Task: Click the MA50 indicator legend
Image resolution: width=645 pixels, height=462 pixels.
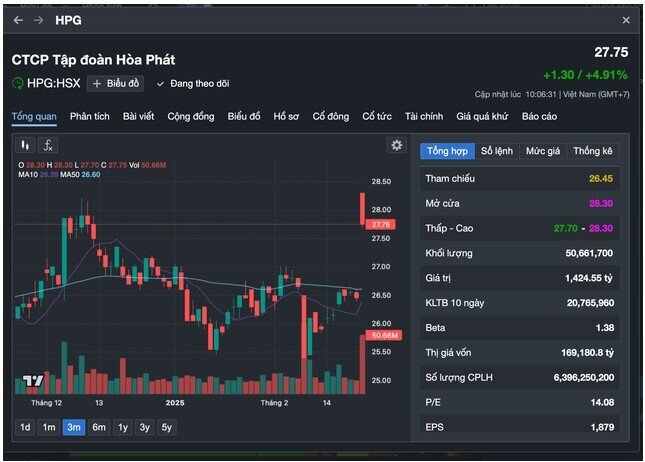Action: point(80,174)
